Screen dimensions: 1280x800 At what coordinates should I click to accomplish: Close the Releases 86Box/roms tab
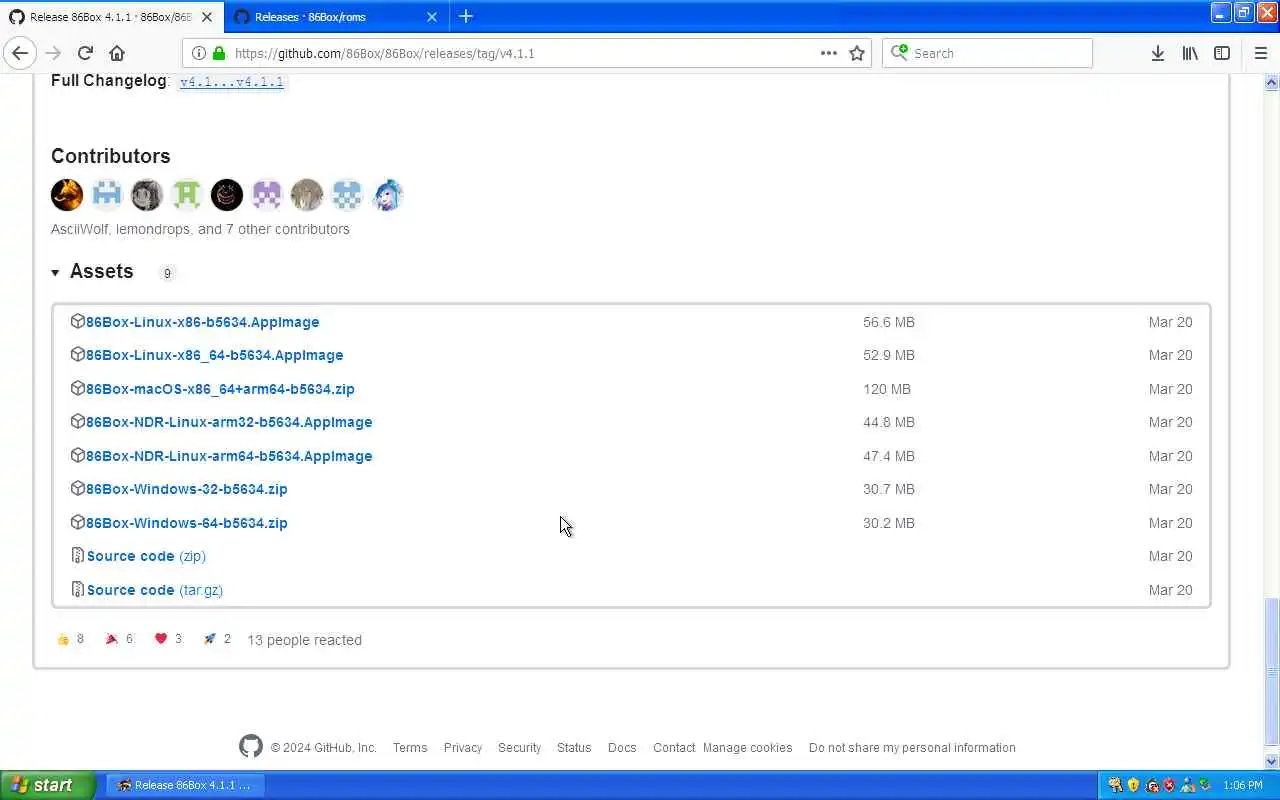click(432, 17)
